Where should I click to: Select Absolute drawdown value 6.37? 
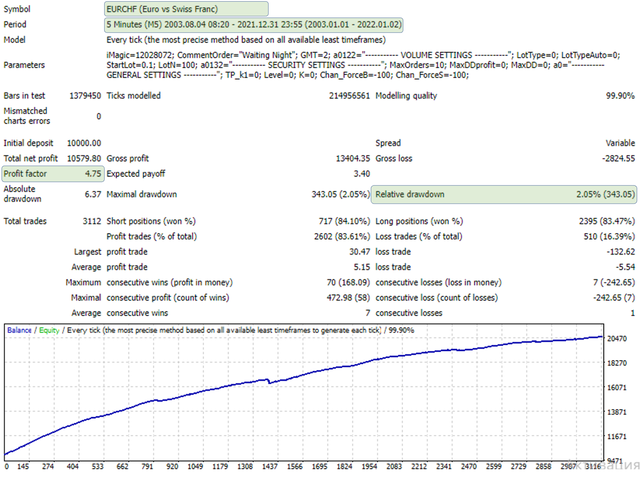pyautogui.click(x=93, y=194)
